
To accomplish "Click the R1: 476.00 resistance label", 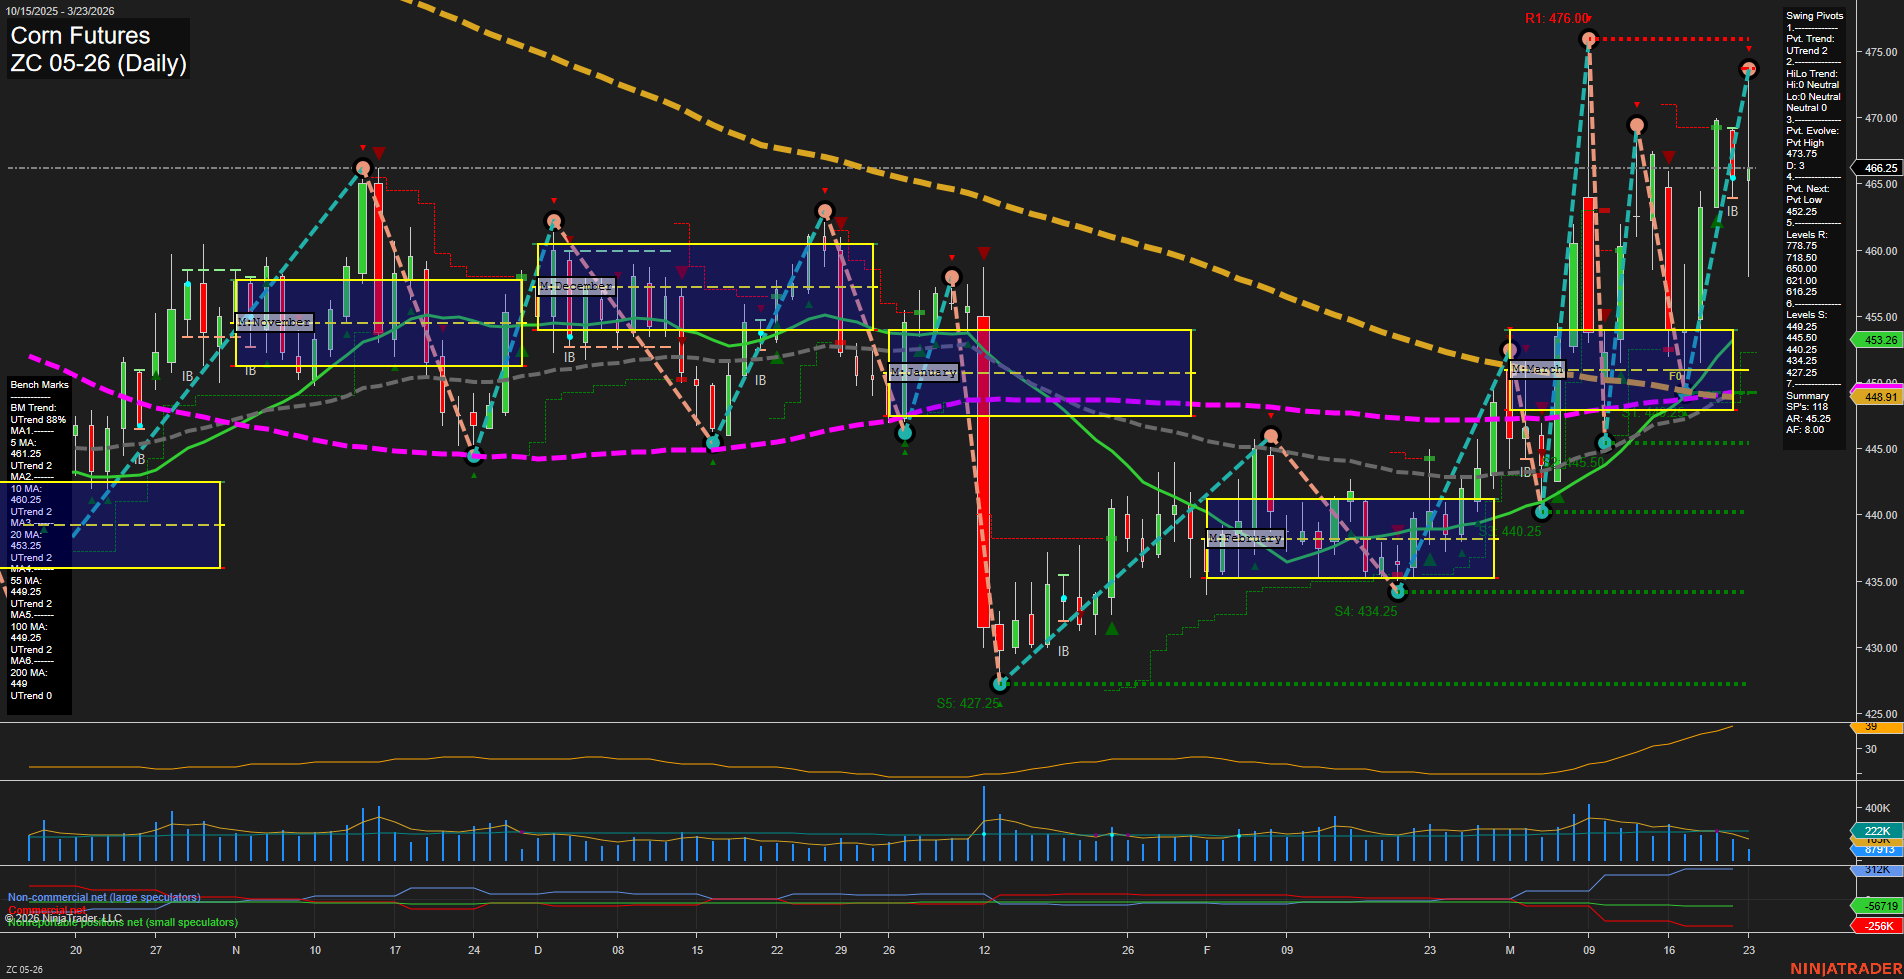I will point(1557,16).
